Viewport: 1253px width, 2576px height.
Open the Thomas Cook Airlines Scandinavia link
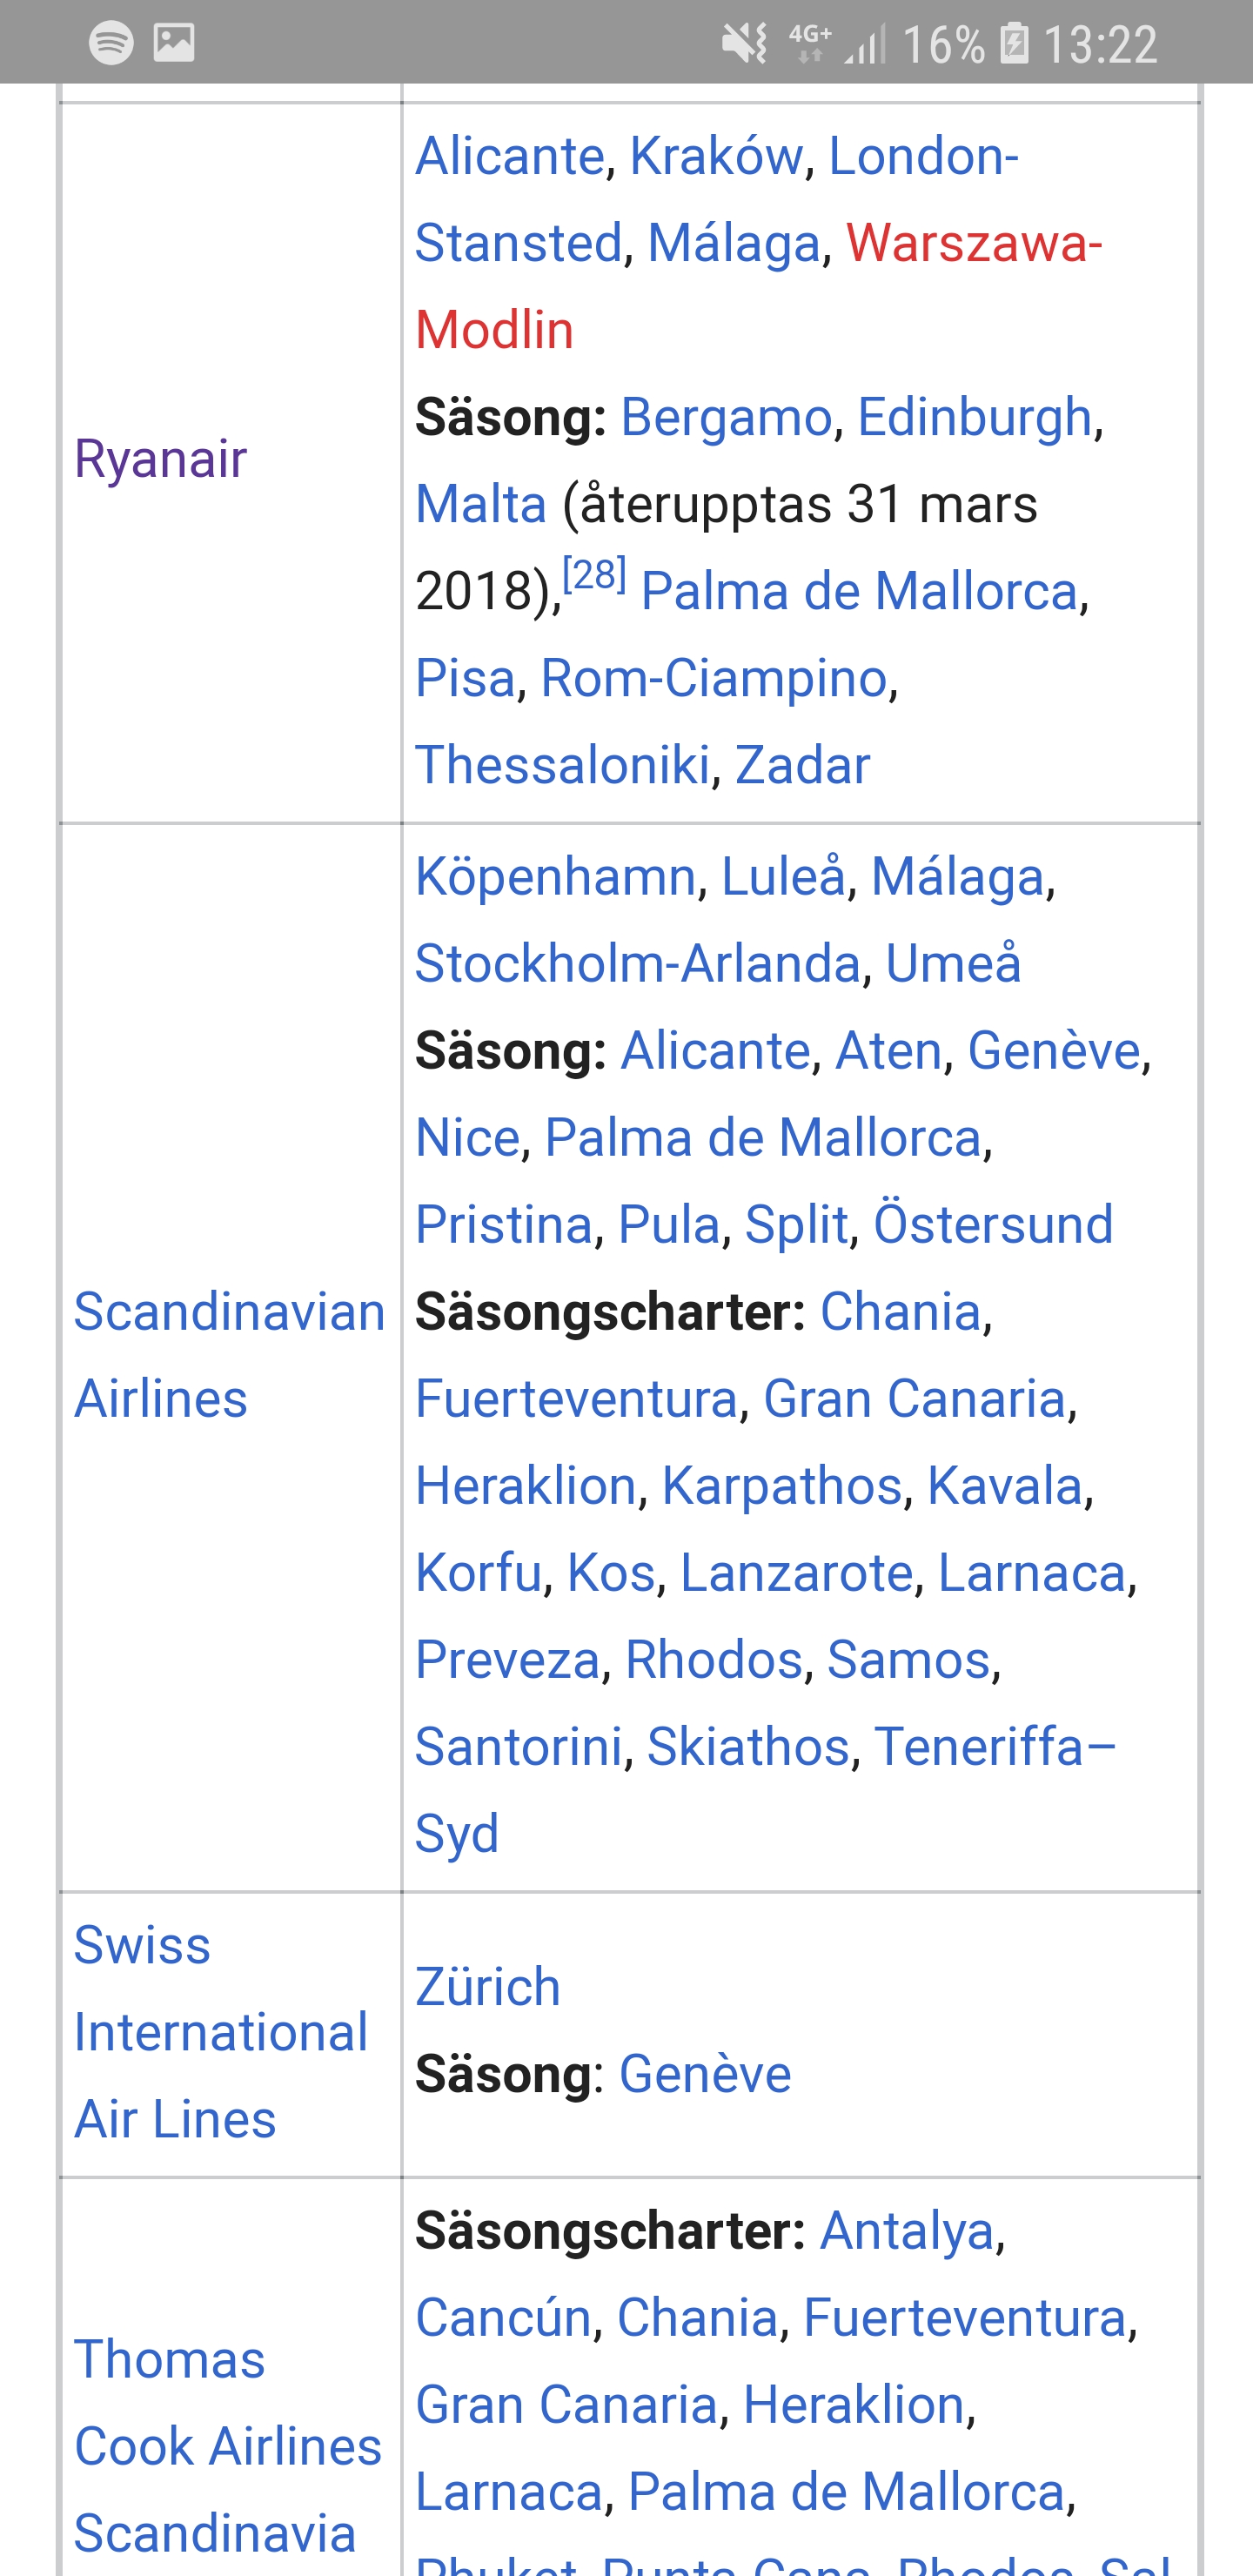pos(228,2446)
